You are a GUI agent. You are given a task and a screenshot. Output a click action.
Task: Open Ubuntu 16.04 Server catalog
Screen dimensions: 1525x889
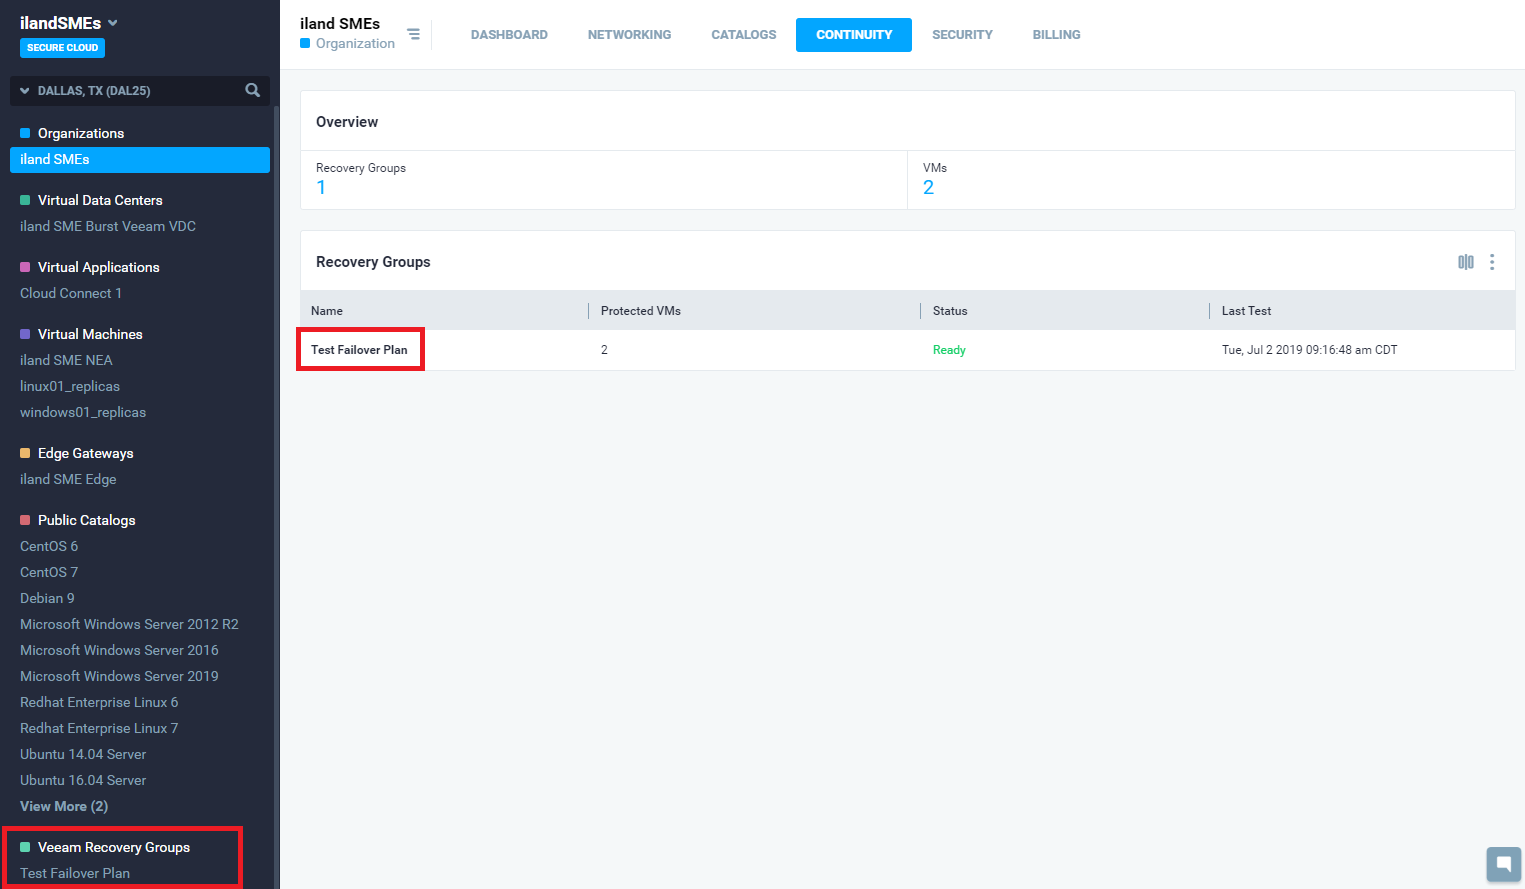click(x=83, y=780)
